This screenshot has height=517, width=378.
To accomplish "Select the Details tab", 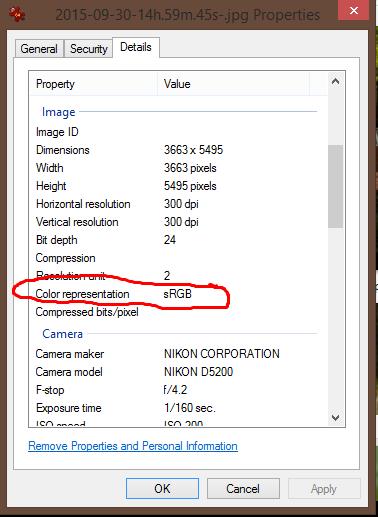I will [x=136, y=47].
